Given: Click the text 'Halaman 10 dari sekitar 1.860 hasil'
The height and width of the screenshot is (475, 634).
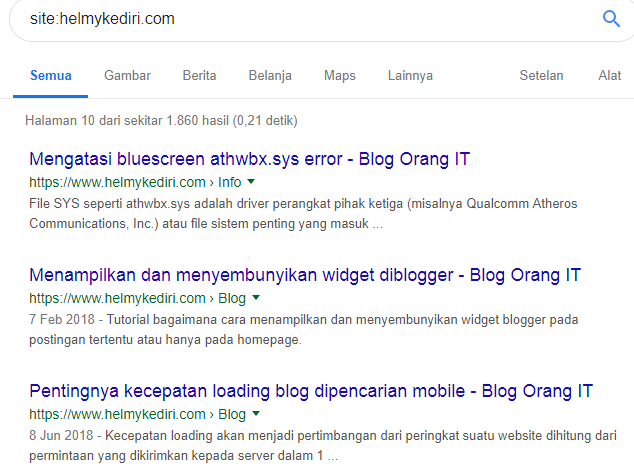Looking at the screenshot, I should pos(128,120).
